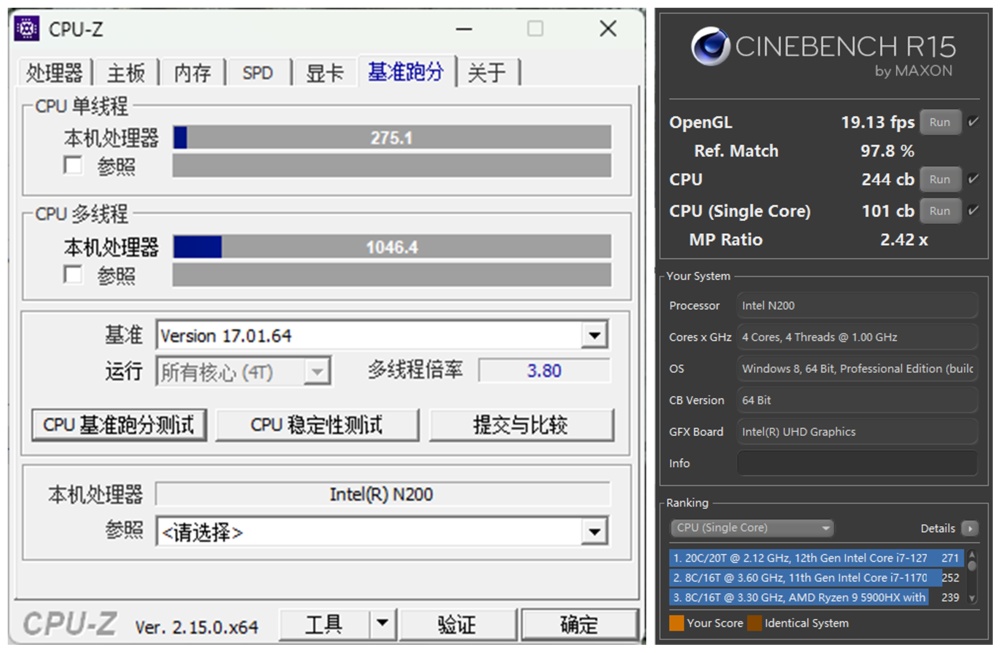Image resolution: width=1000 pixels, height=653 pixels.
Task: Toggle the checkmark next to OpenGL Run
Action: (x=973, y=122)
